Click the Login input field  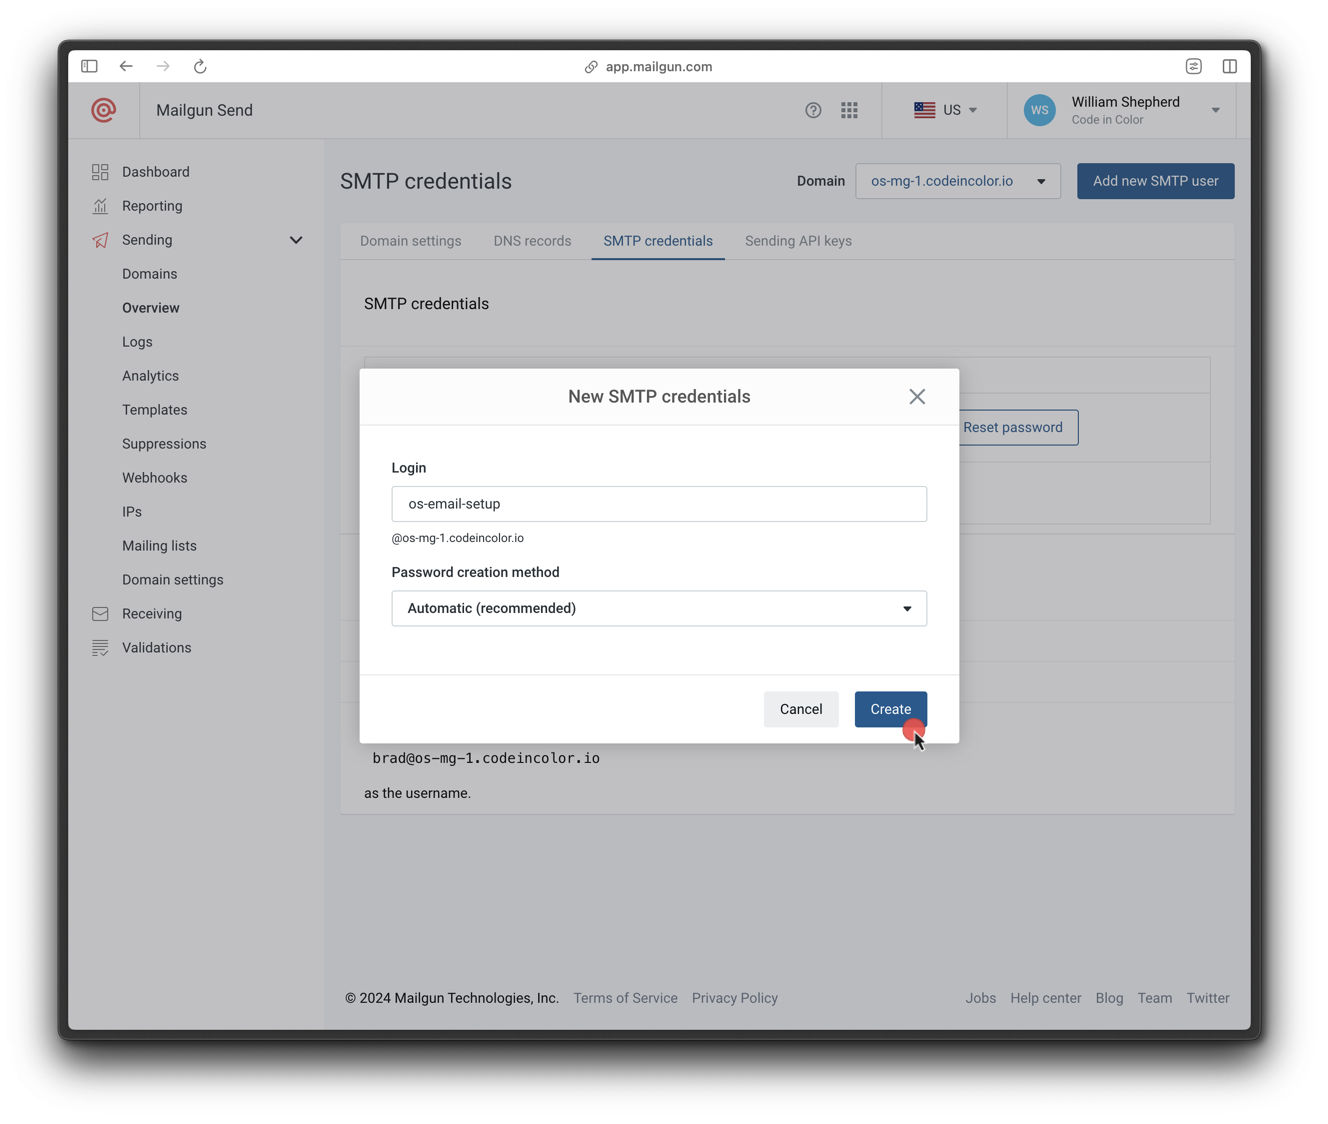[659, 504]
